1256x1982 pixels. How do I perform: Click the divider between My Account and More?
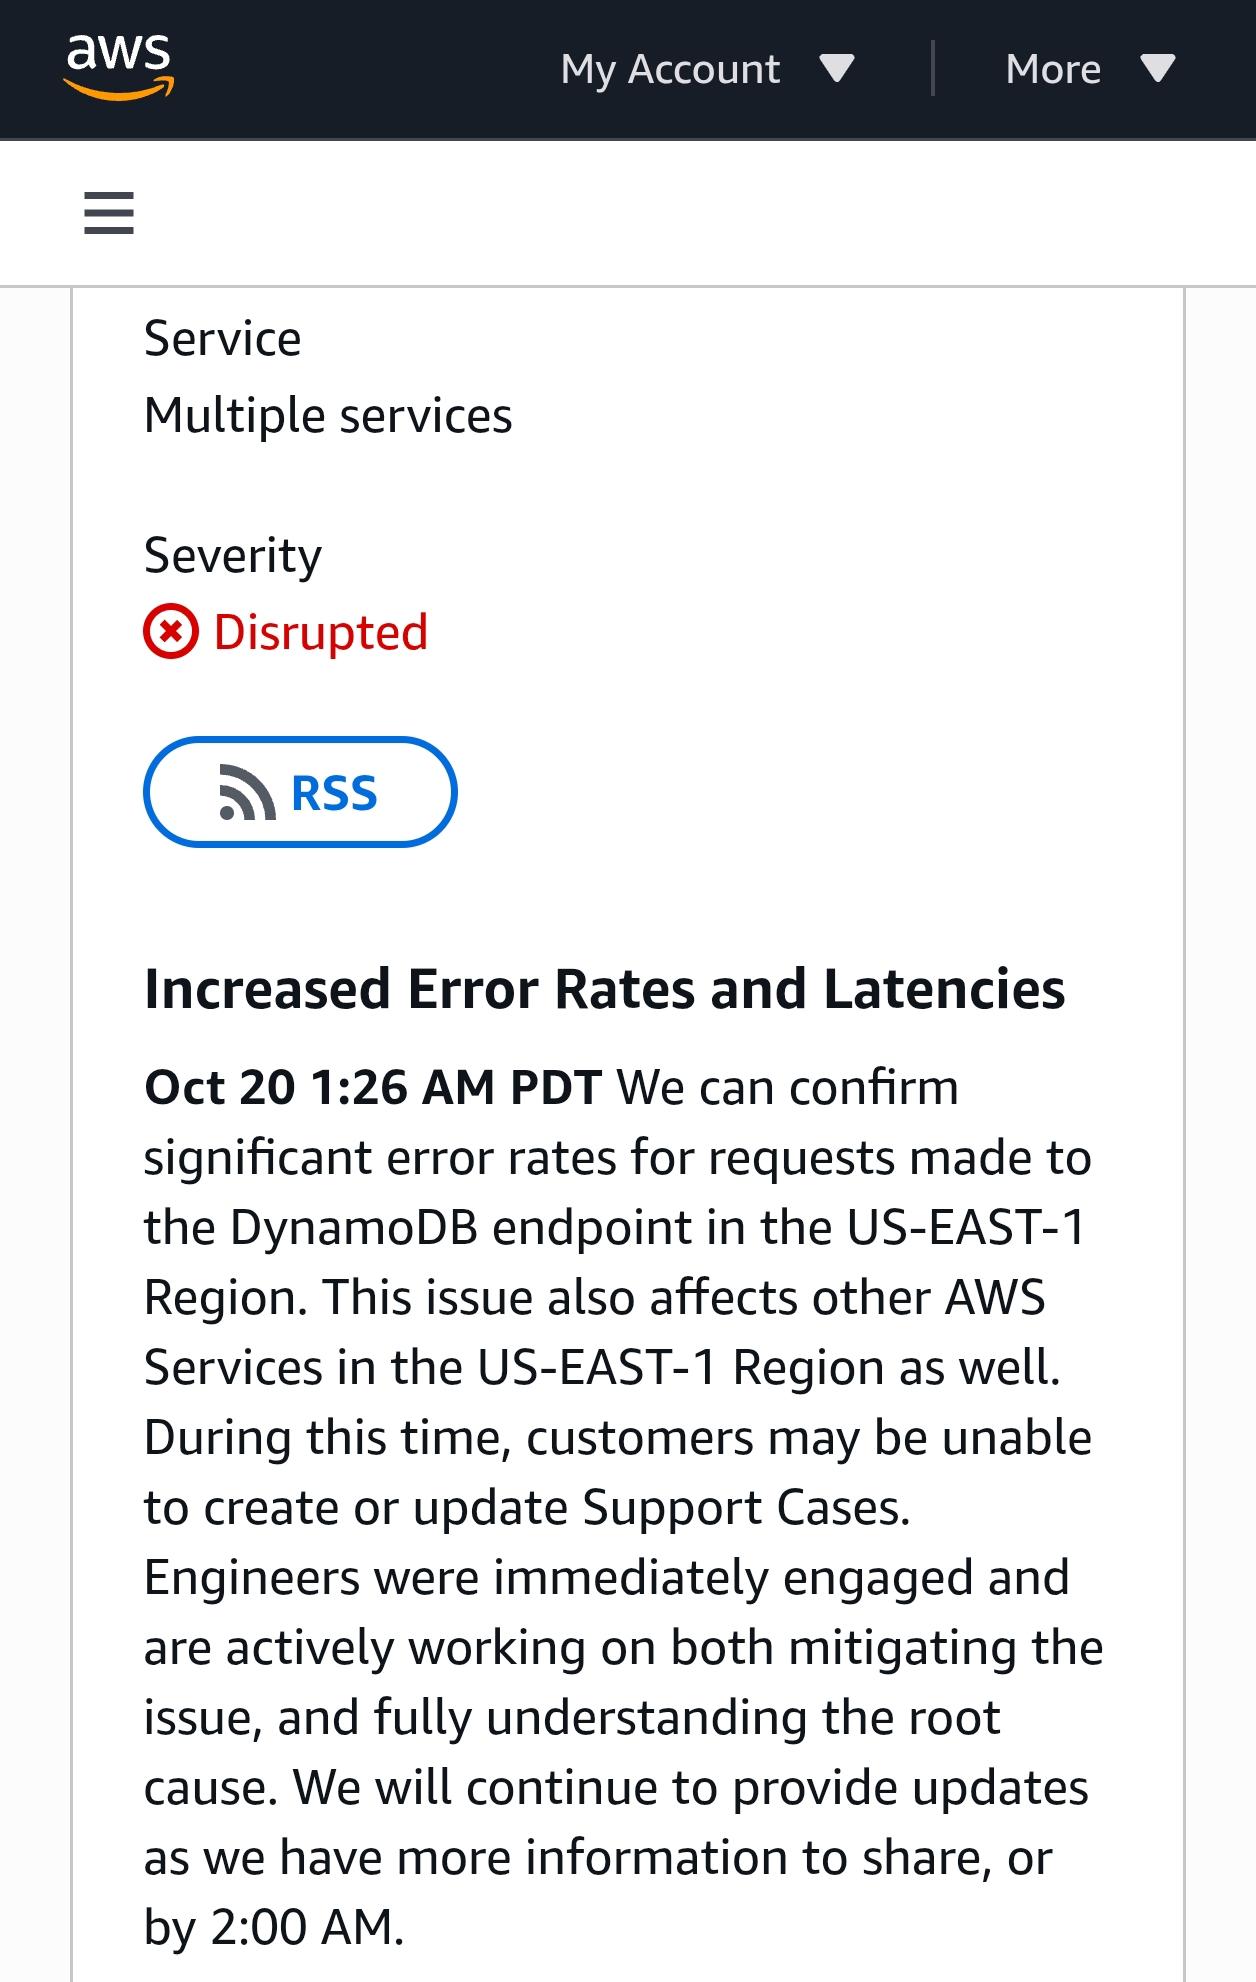coord(933,69)
